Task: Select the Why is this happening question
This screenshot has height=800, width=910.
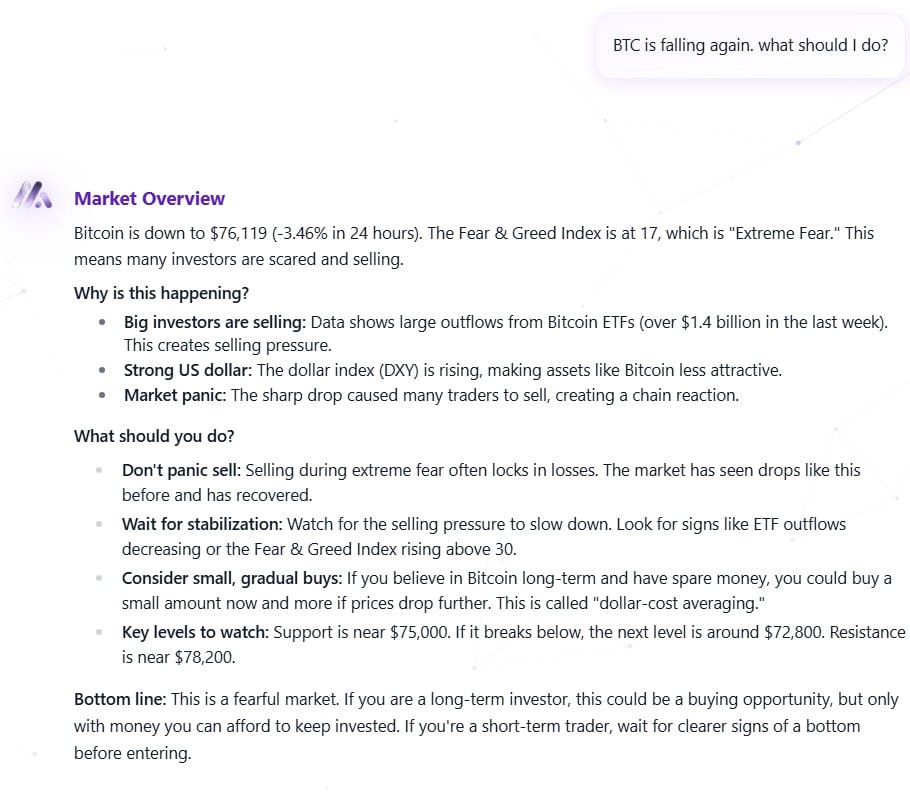Action: click(x=161, y=293)
